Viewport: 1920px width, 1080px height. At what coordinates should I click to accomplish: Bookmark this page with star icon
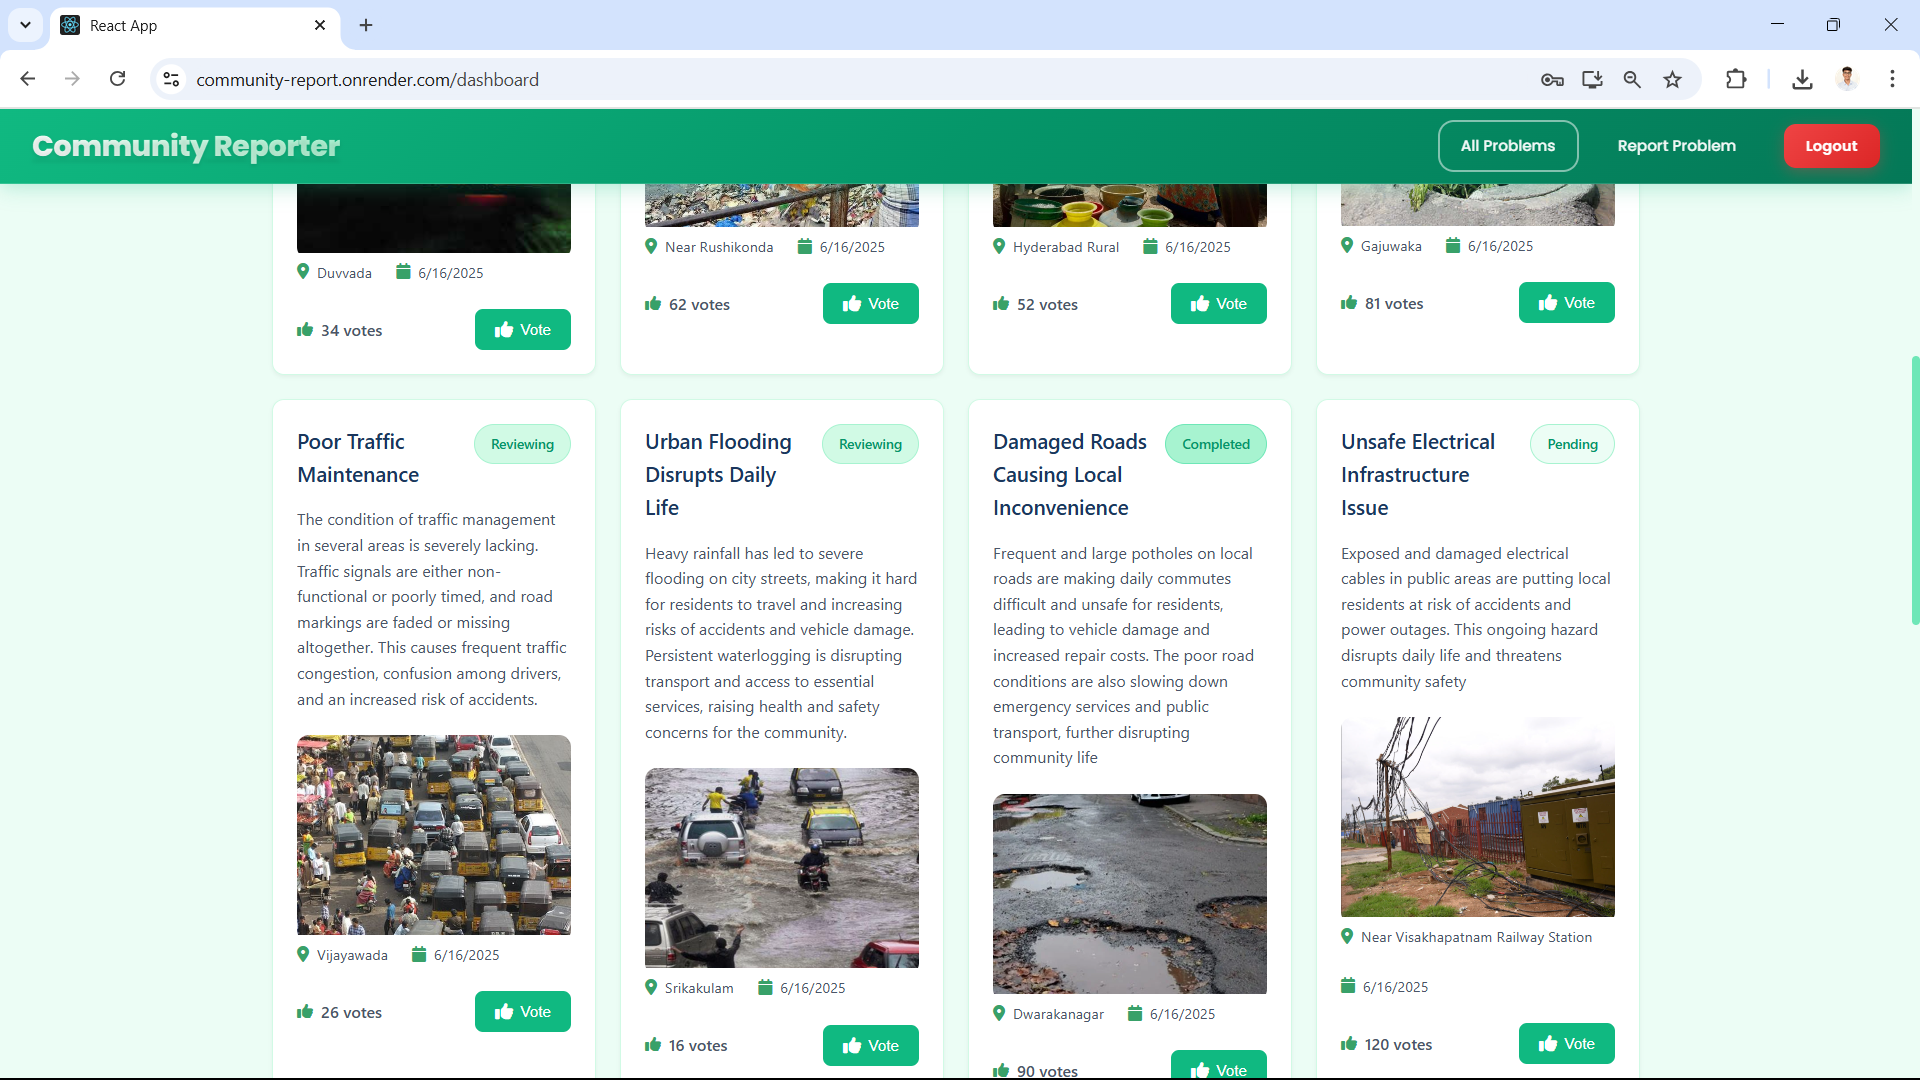point(1672,80)
